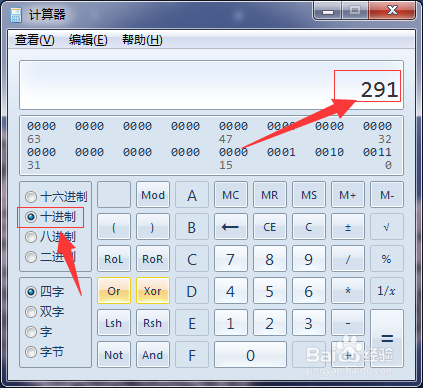Click the minus - button
Screen dimensions: 423x388
[348, 323]
